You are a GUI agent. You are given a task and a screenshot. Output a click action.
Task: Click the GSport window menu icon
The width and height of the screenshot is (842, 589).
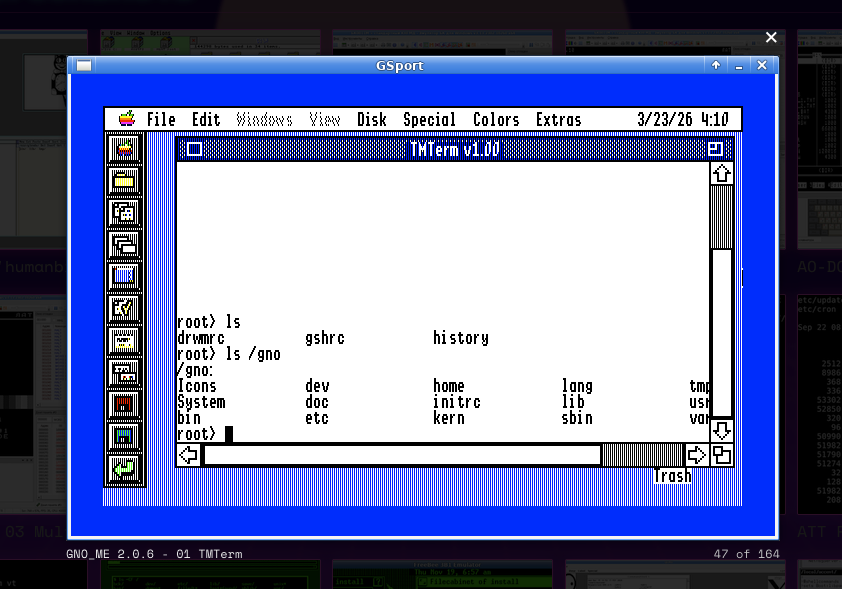point(84,66)
